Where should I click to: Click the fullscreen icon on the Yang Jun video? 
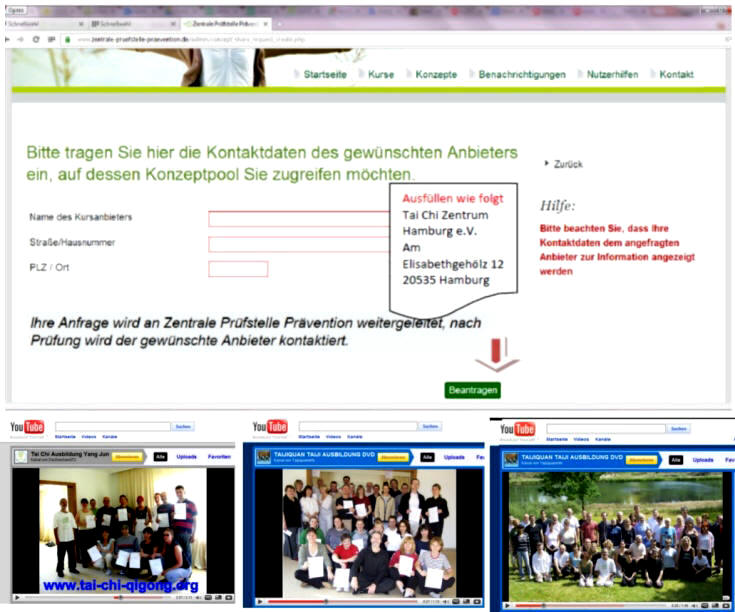pyautogui.click(x=227, y=596)
